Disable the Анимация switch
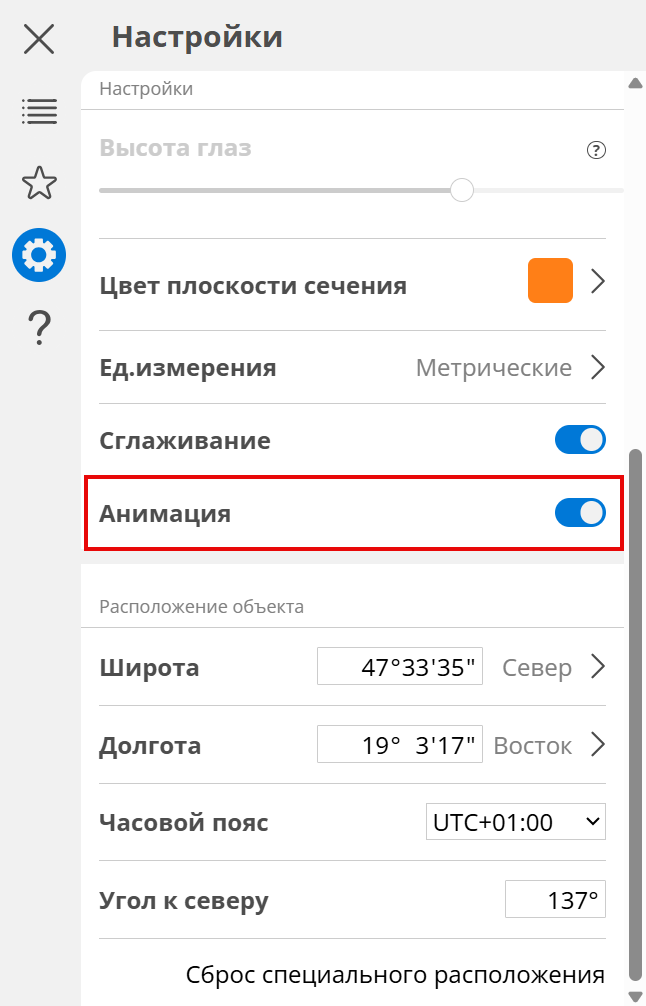 pos(580,513)
